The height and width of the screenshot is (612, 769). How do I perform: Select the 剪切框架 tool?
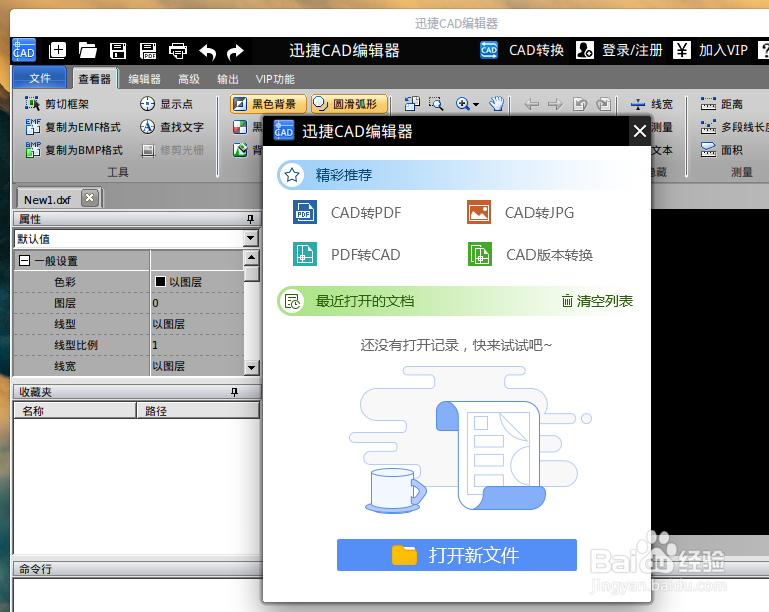[x=57, y=104]
